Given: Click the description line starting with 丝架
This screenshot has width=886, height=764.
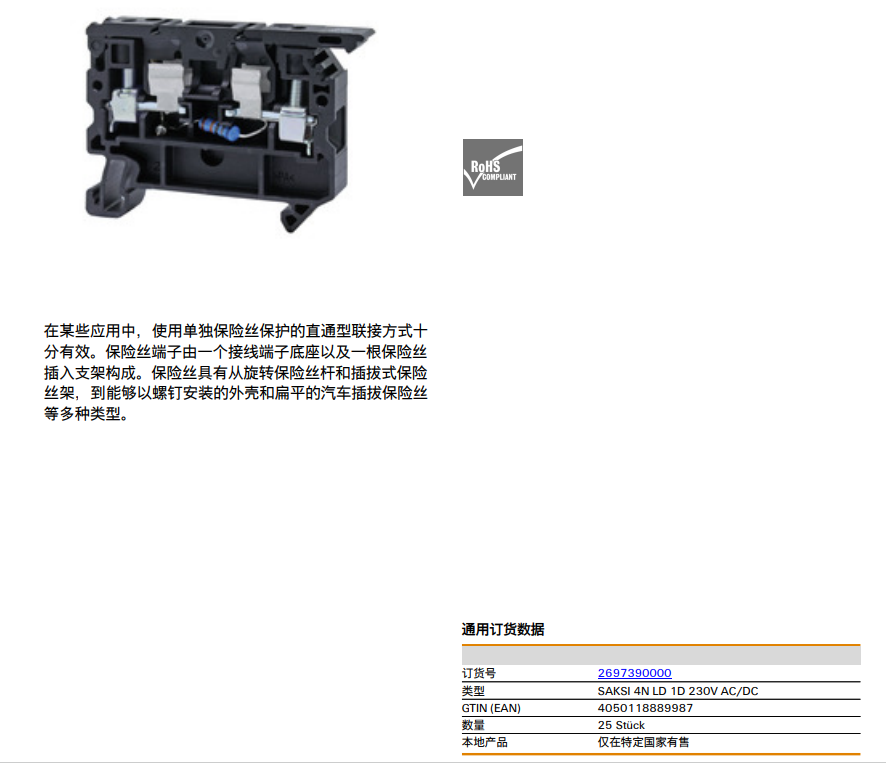Looking at the screenshot, I should tap(236, 394).
